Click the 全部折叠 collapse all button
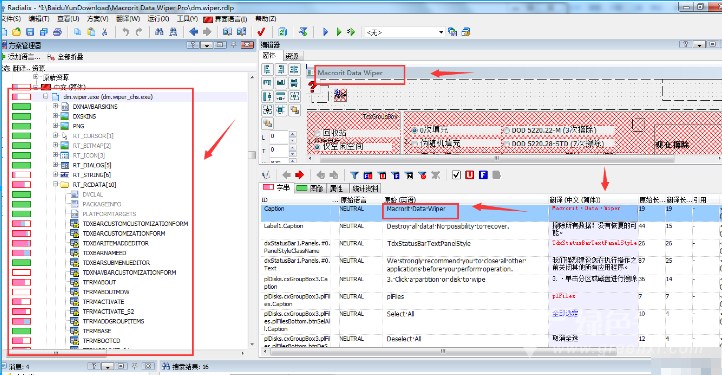 [65, 57]
